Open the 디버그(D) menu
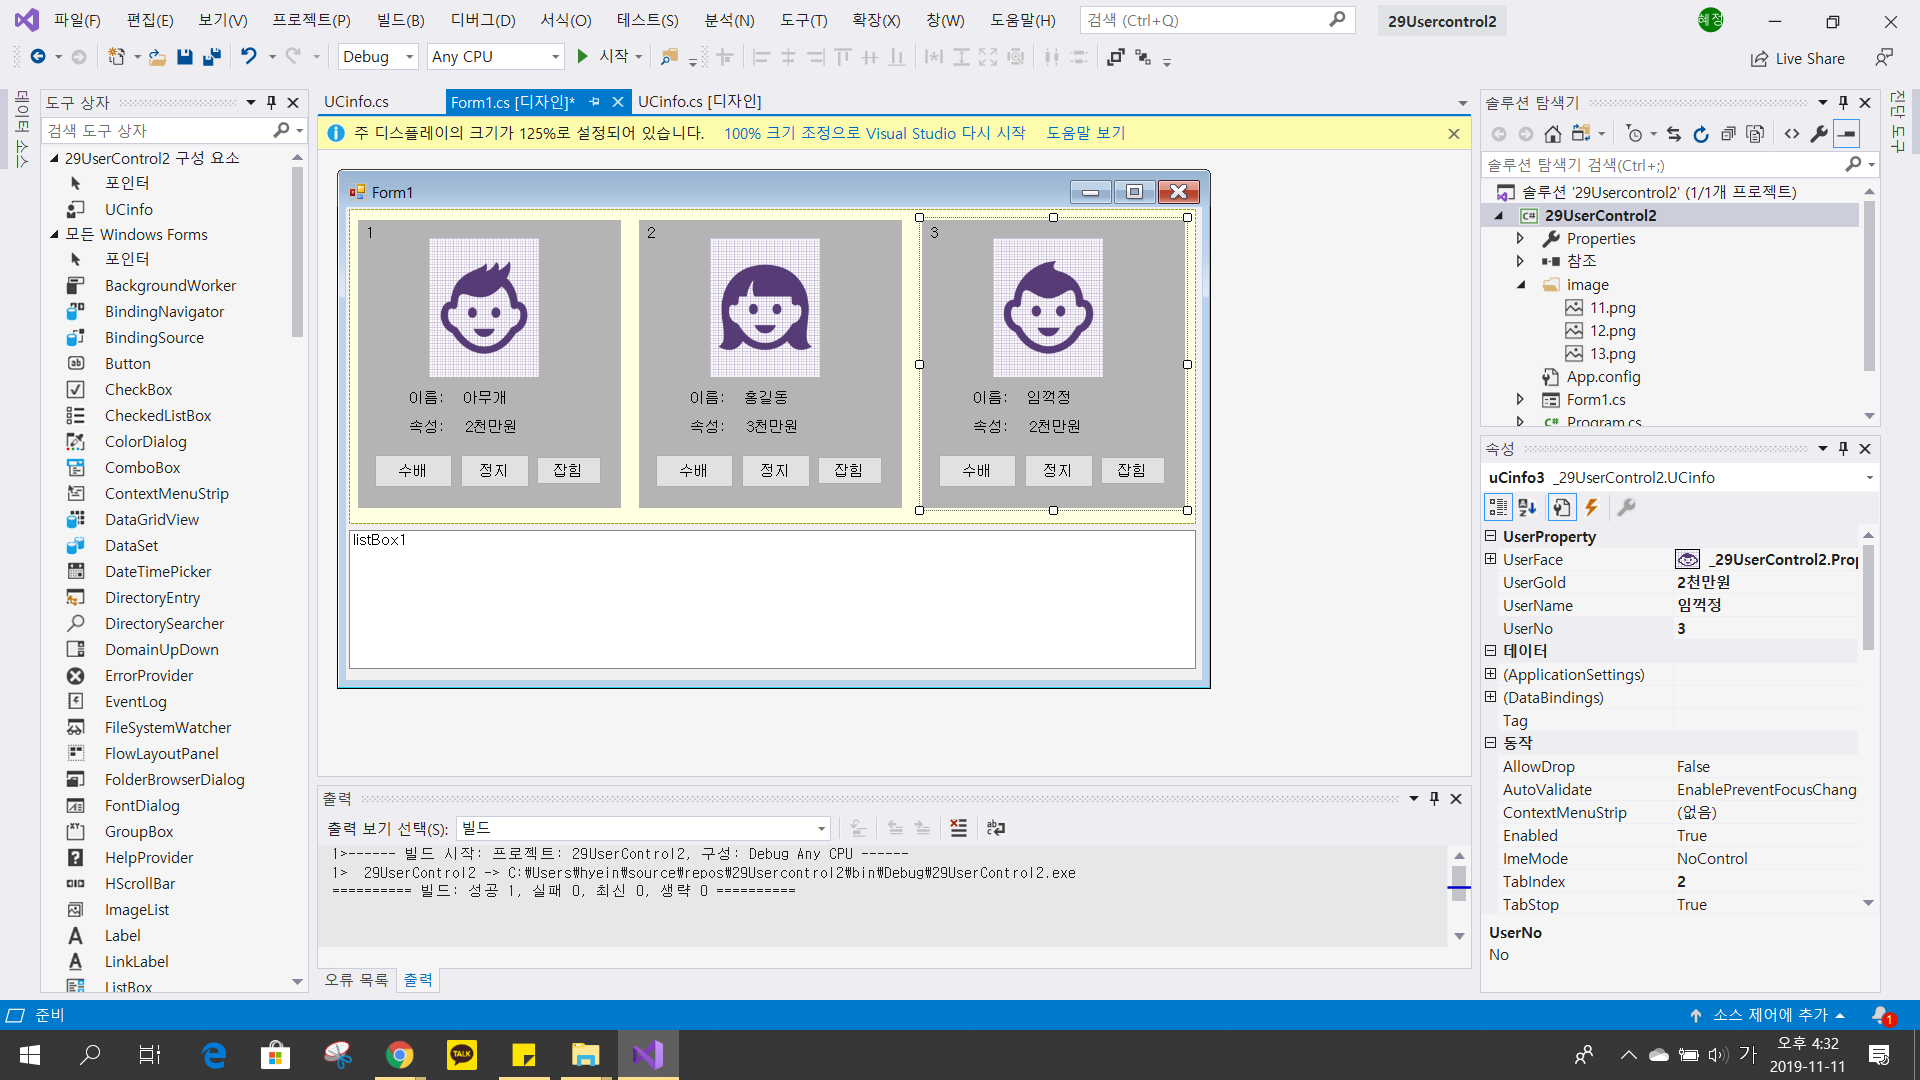Viewport: 1920px width, 1080px height. click(482, 20)
